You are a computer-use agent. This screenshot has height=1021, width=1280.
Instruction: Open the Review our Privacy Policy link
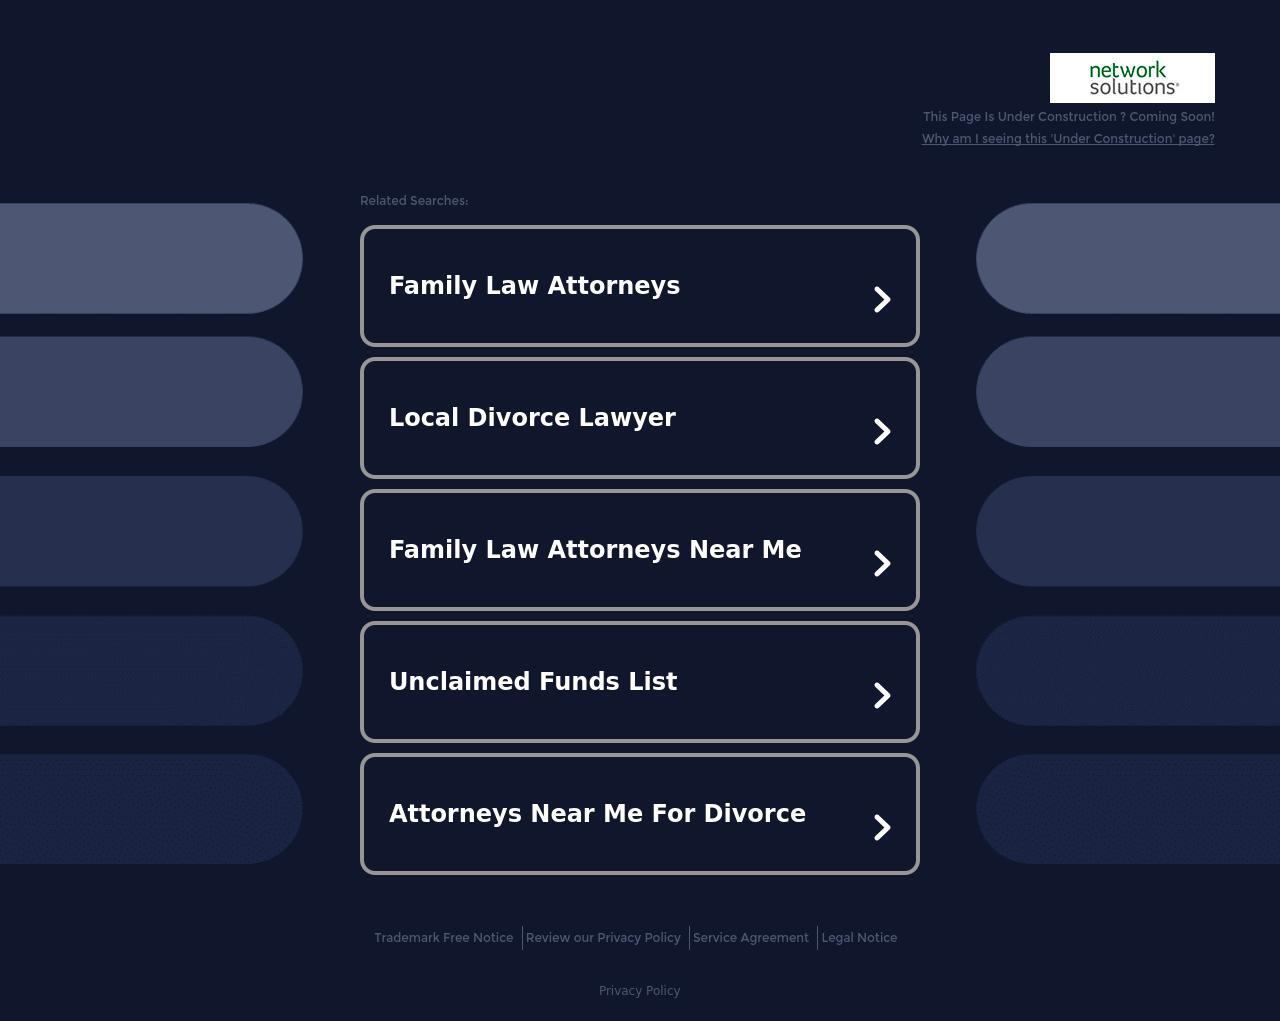point(603,938)
